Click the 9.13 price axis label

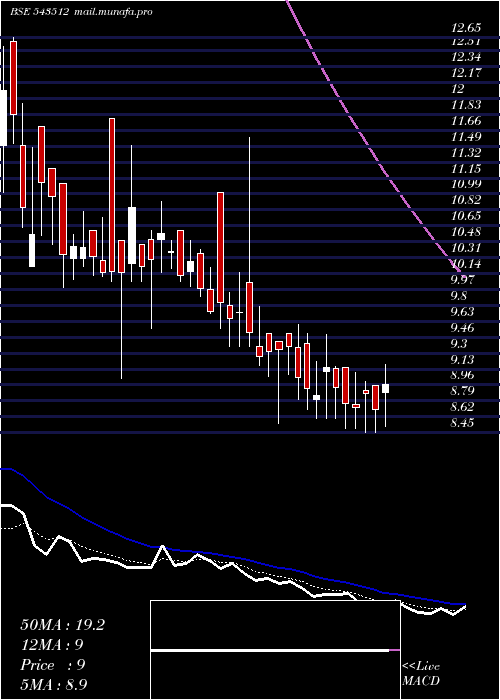pos(464,359)
